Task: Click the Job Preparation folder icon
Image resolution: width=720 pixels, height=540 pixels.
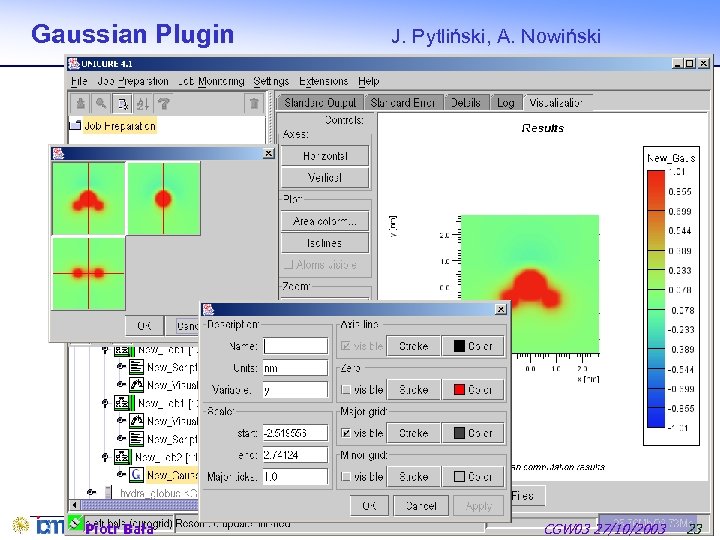Action: pyautogui.click(x=75, y=125)
